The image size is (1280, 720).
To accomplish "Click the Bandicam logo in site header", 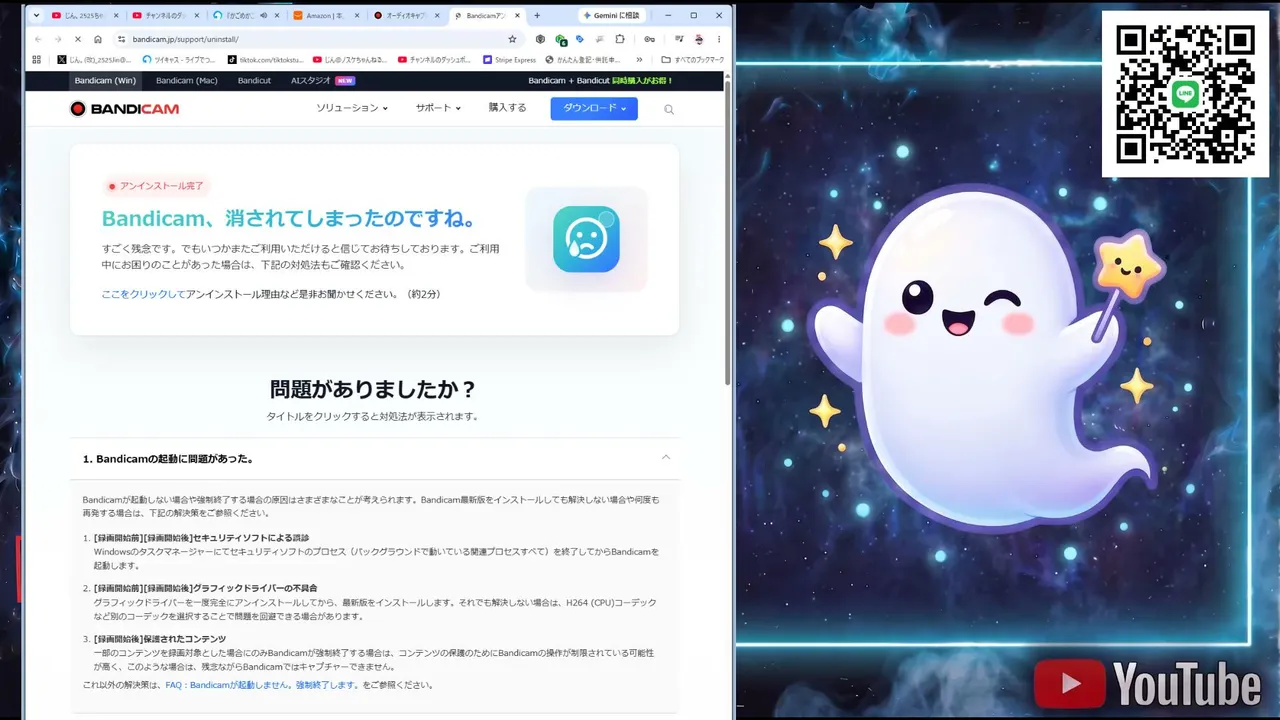I will coord(125,109).
